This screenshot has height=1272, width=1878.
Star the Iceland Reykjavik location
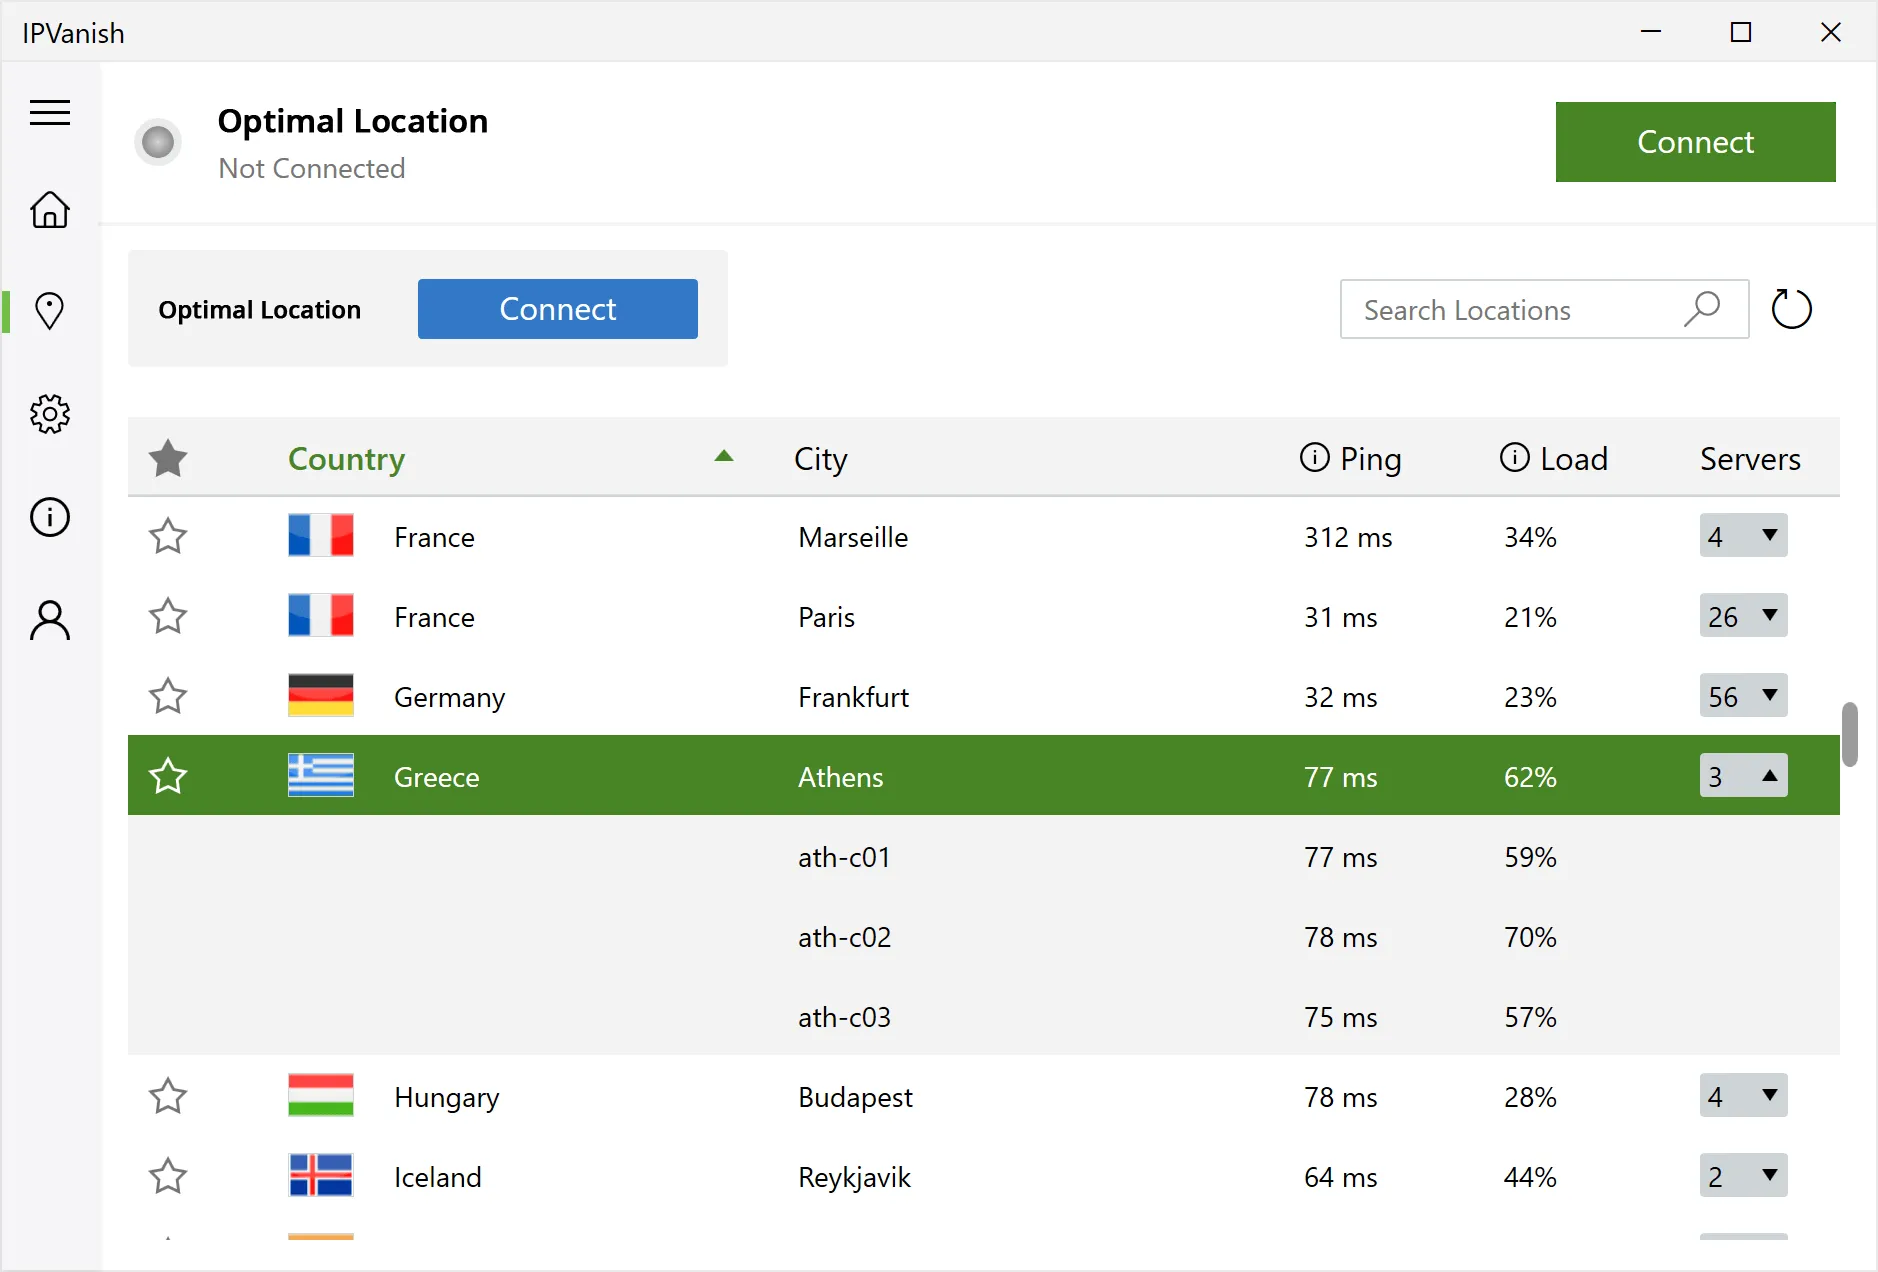168,1177
